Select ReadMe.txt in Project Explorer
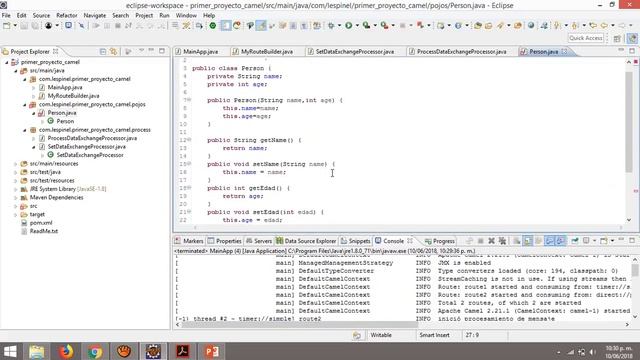The width and height of the screenshot is (640, 360). tap(44, 231)
